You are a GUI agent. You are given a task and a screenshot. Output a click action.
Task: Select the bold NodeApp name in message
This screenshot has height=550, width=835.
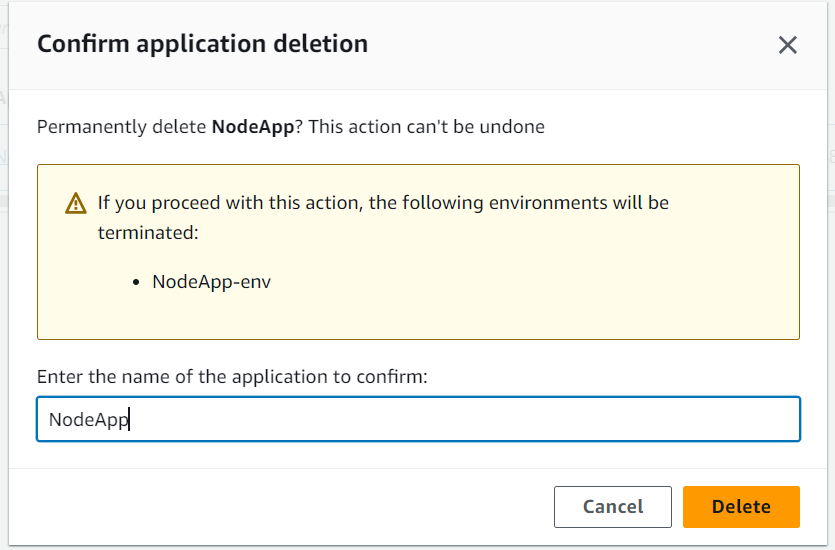(x=253, y=127)
